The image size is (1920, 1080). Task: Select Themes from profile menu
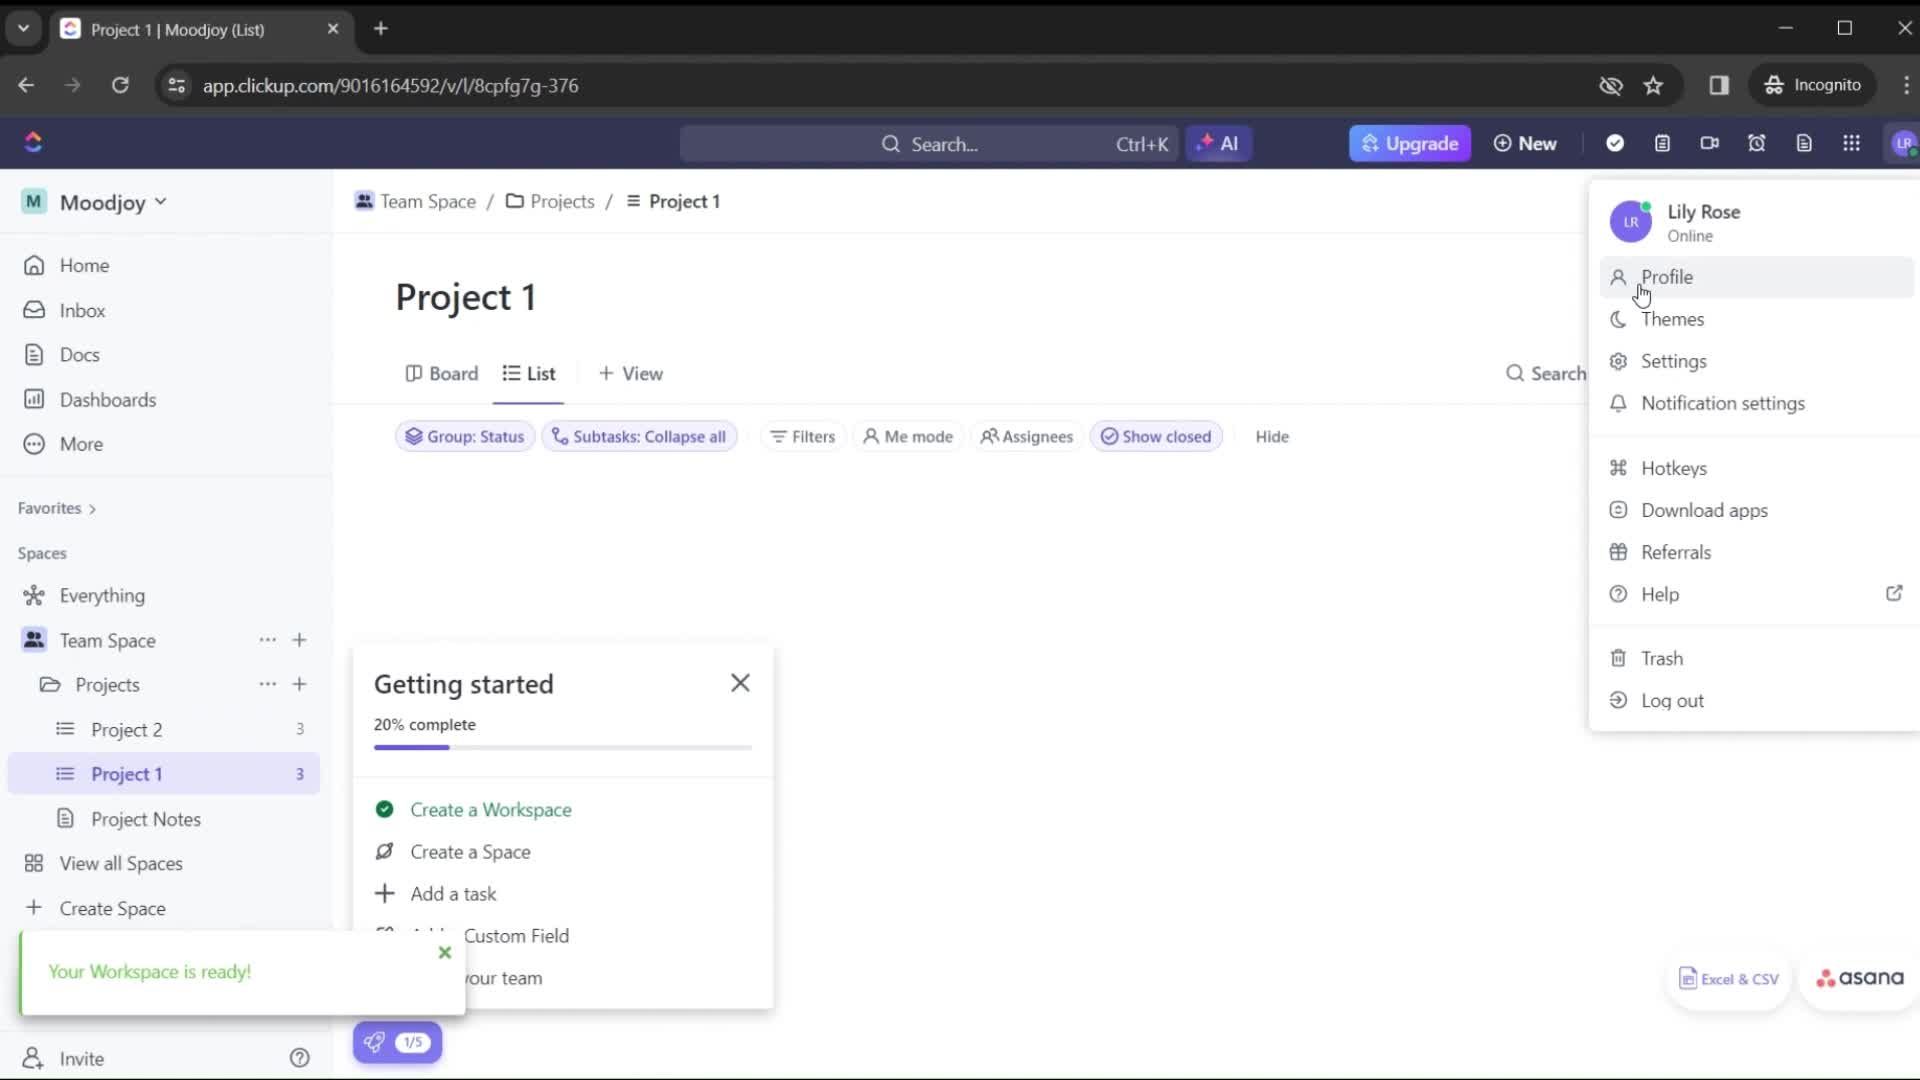coord(1672,319)
